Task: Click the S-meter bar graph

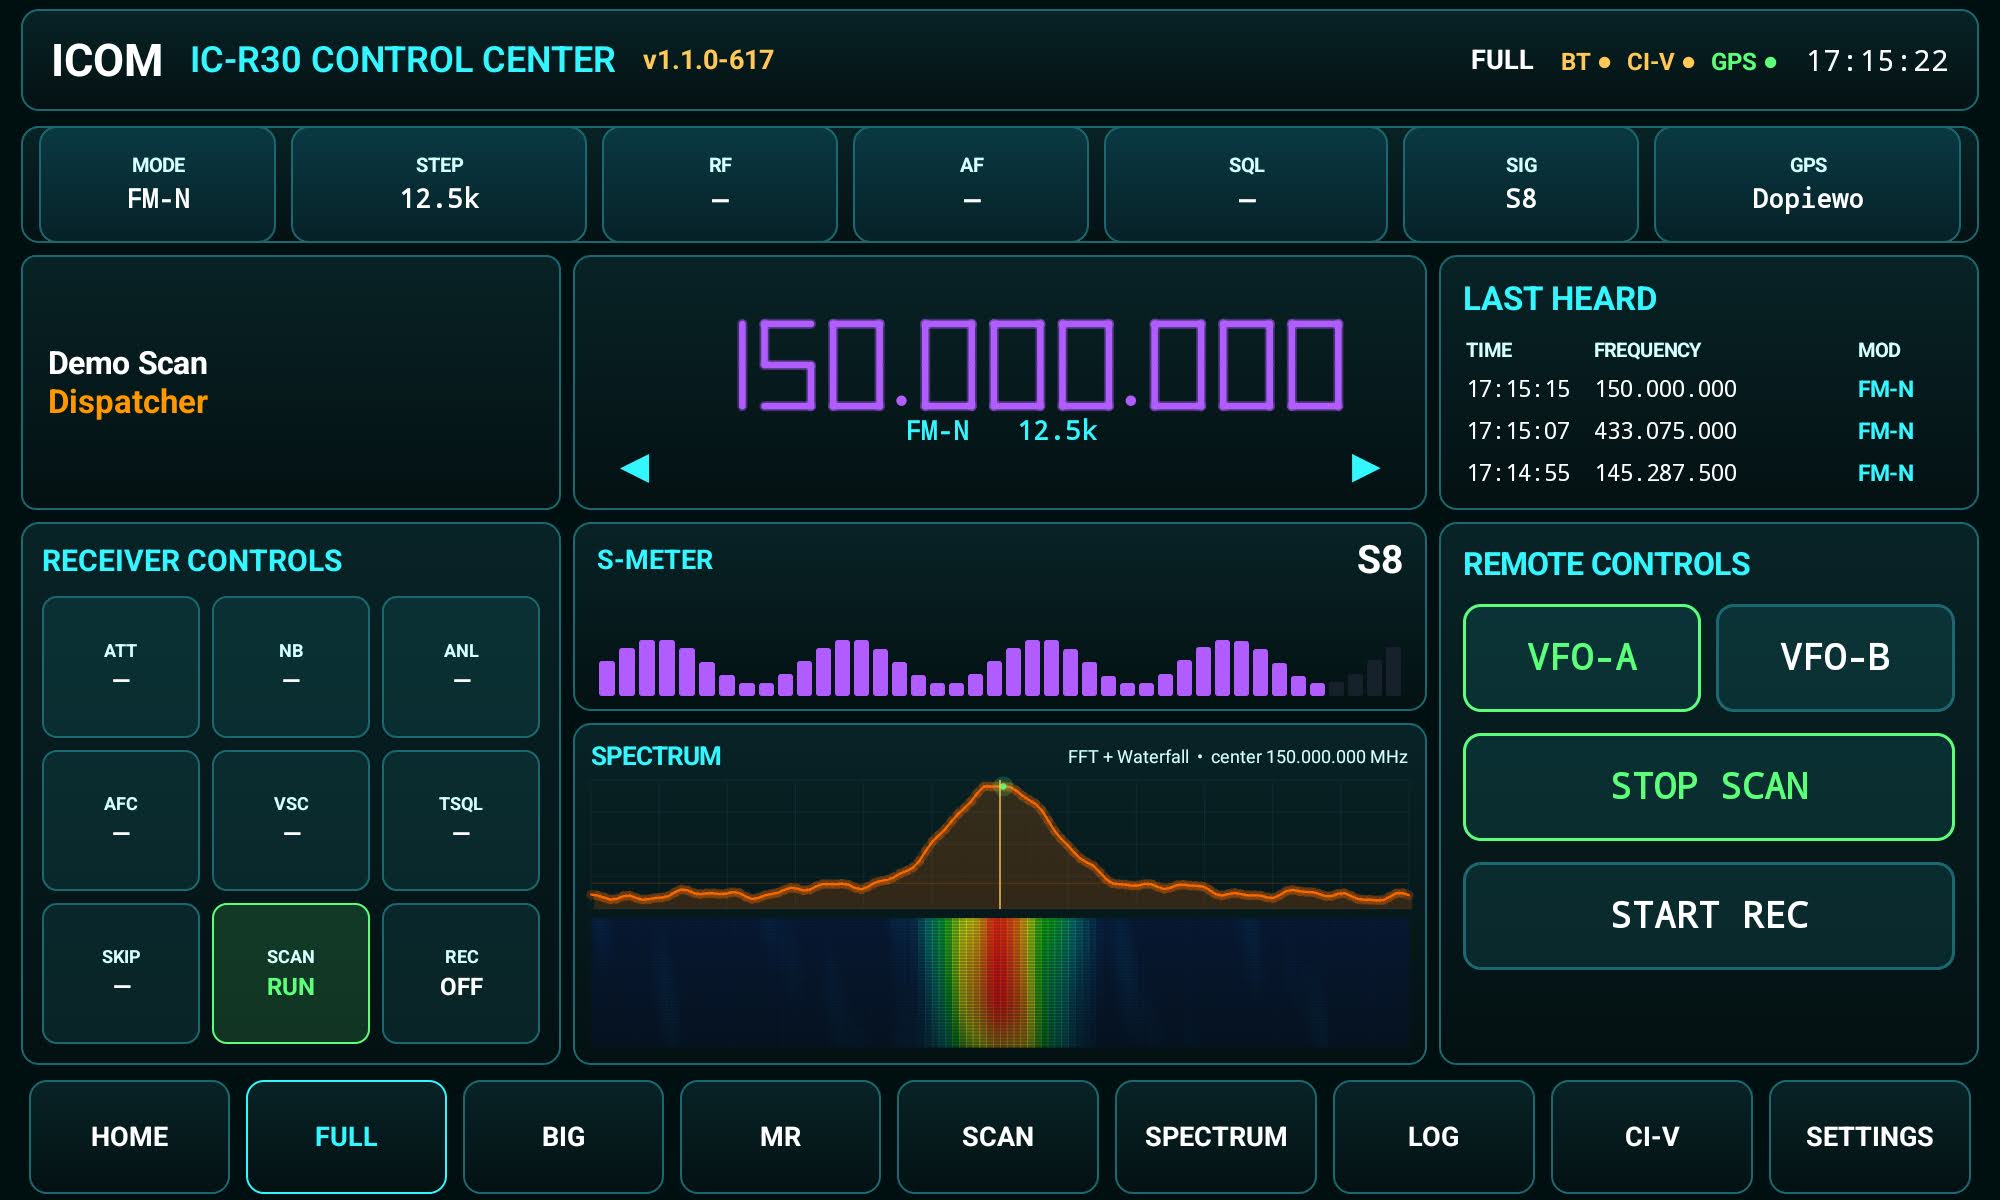Action: [x=1000, y=667]
